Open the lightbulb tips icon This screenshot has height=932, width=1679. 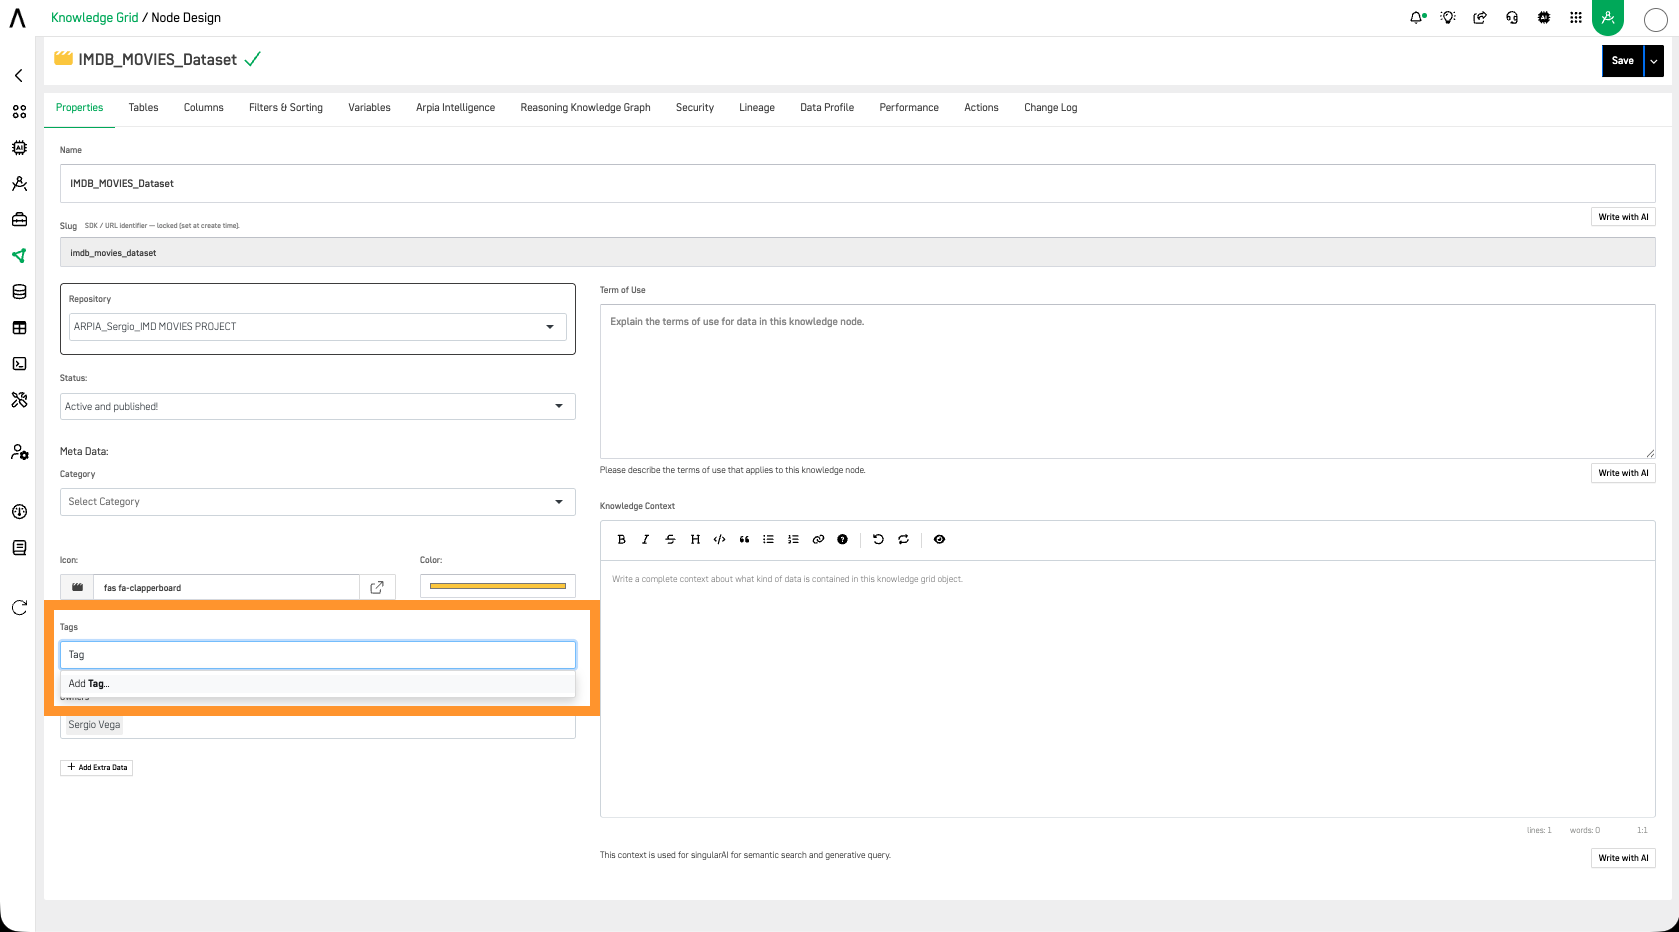1448,17
